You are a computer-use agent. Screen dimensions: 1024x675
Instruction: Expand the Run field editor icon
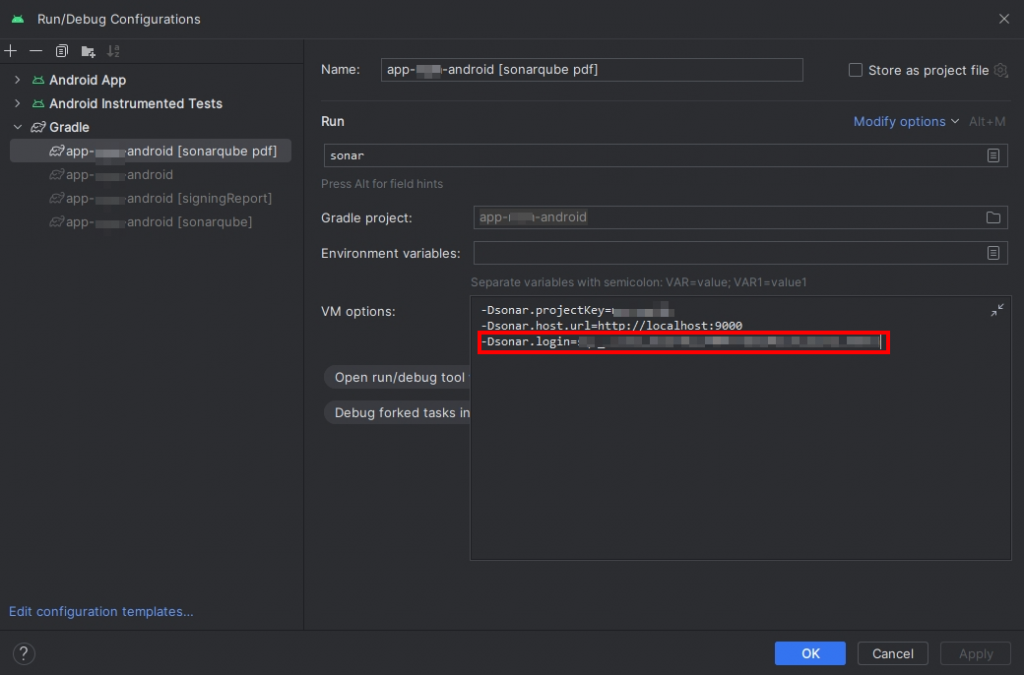point(993,155)
